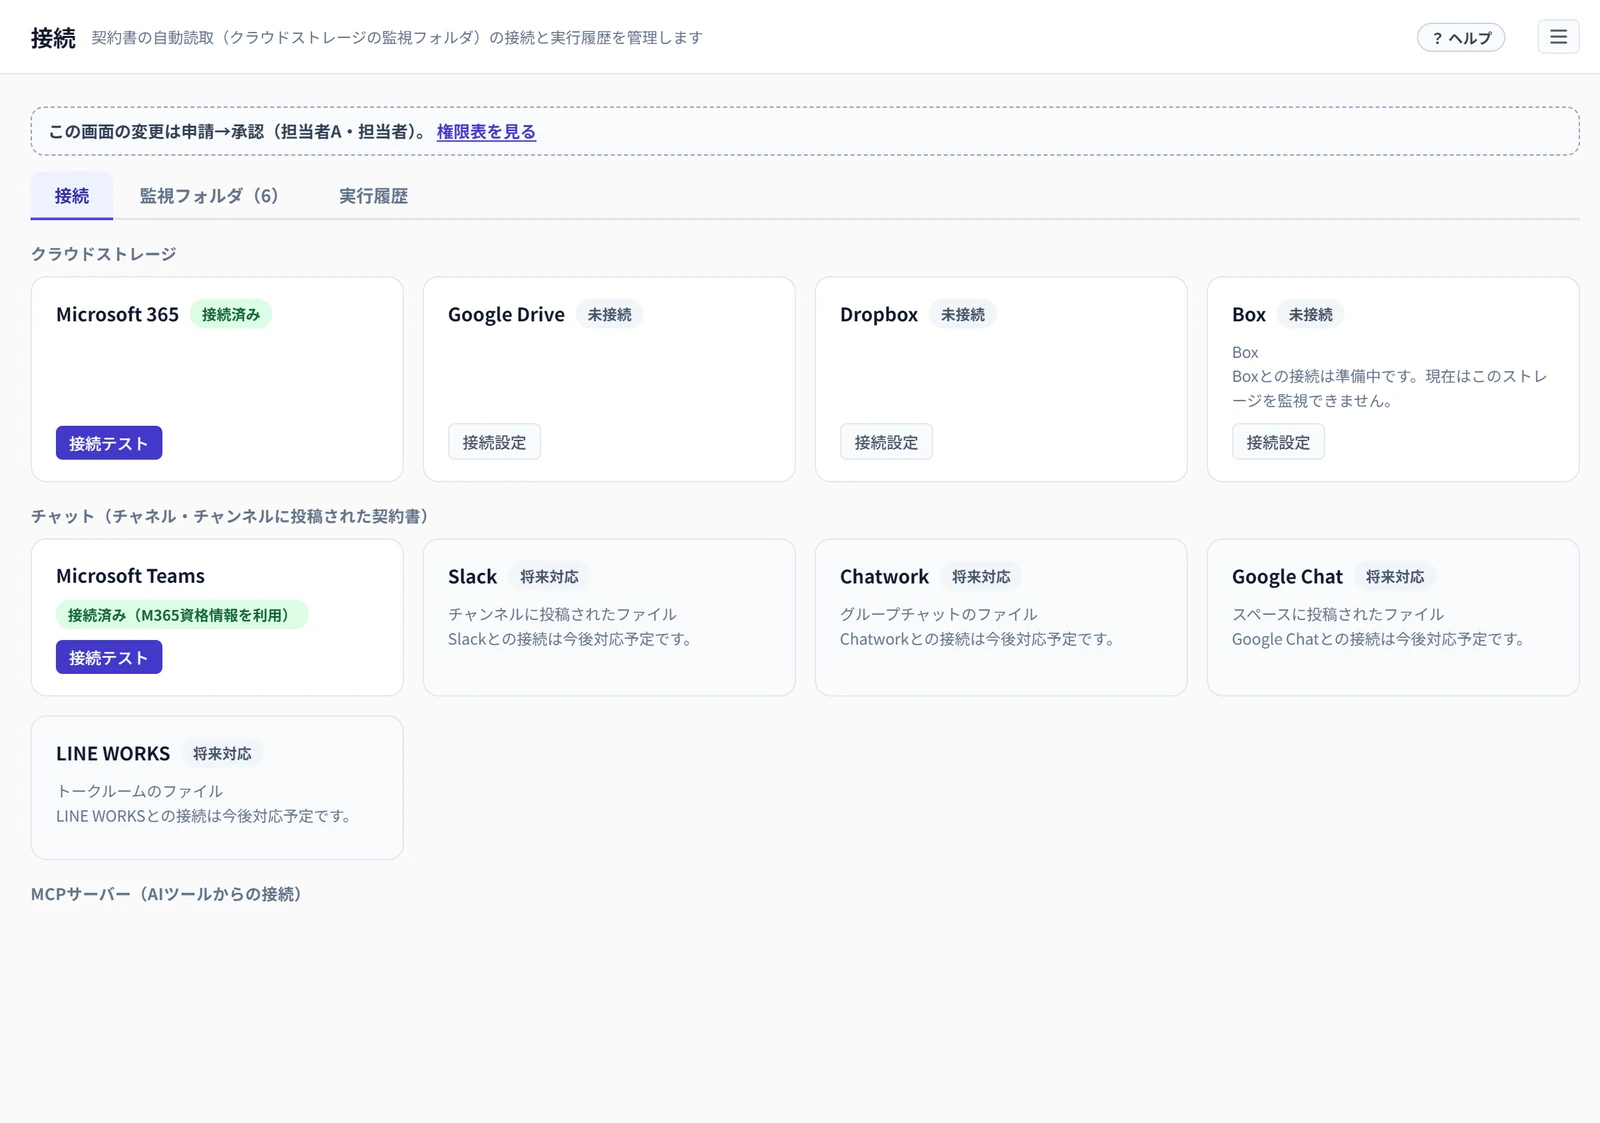Click the グループチャットのファイル text
Viewport: 1600px width, 1123px height.
pos(939,614)
